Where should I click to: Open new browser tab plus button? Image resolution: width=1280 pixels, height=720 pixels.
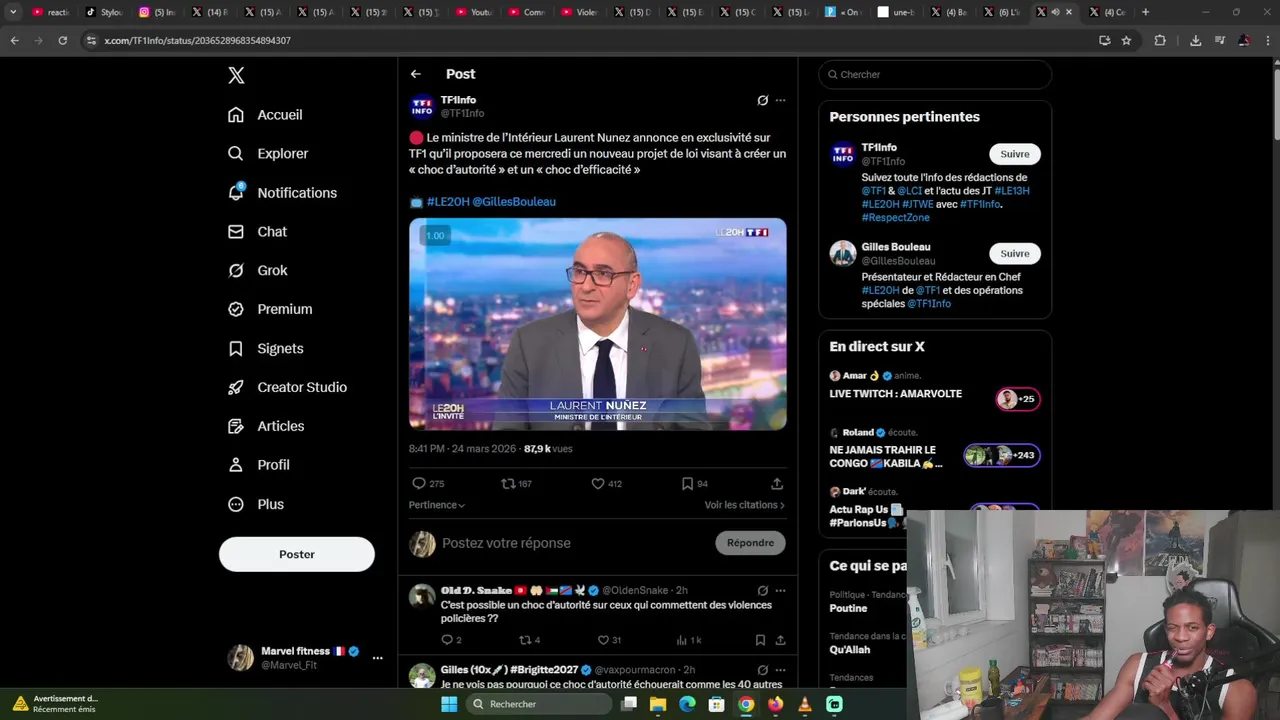[1145, 12]
